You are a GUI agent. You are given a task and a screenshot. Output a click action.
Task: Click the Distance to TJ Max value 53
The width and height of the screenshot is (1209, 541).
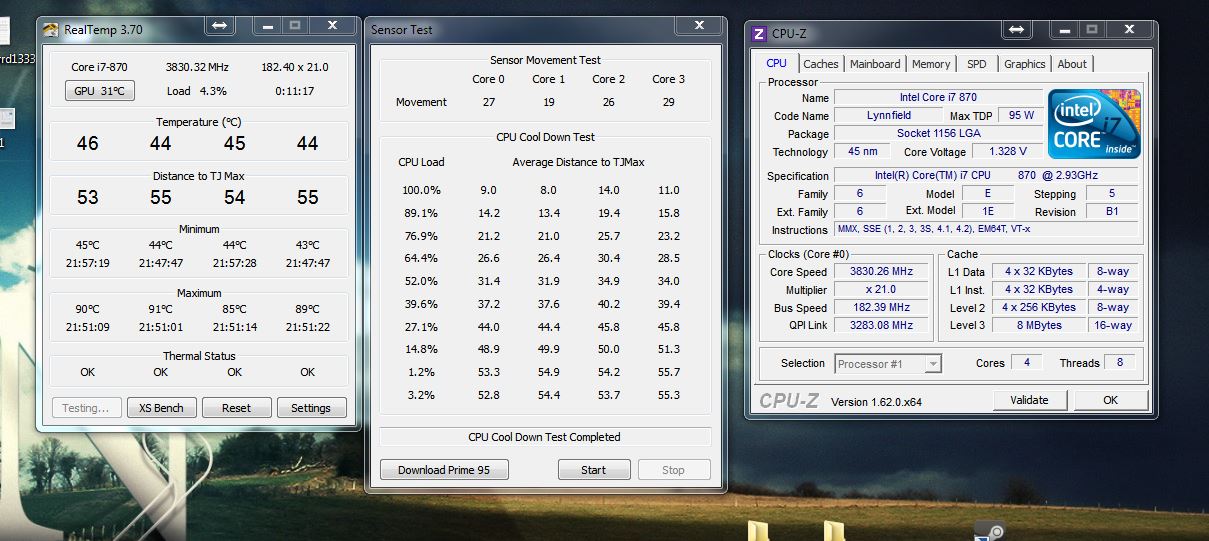click(x=88, y=198)
